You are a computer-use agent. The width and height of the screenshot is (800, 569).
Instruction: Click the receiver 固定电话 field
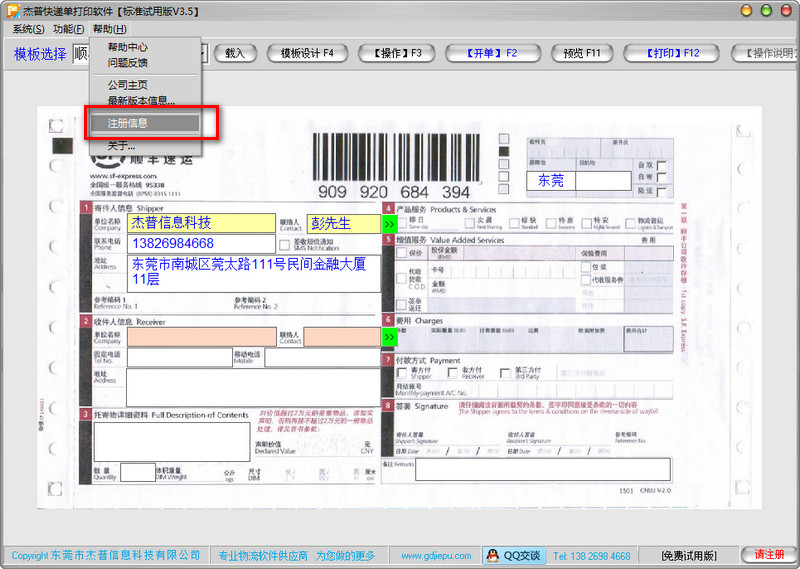pyautogui.click(x=180, y=358)
